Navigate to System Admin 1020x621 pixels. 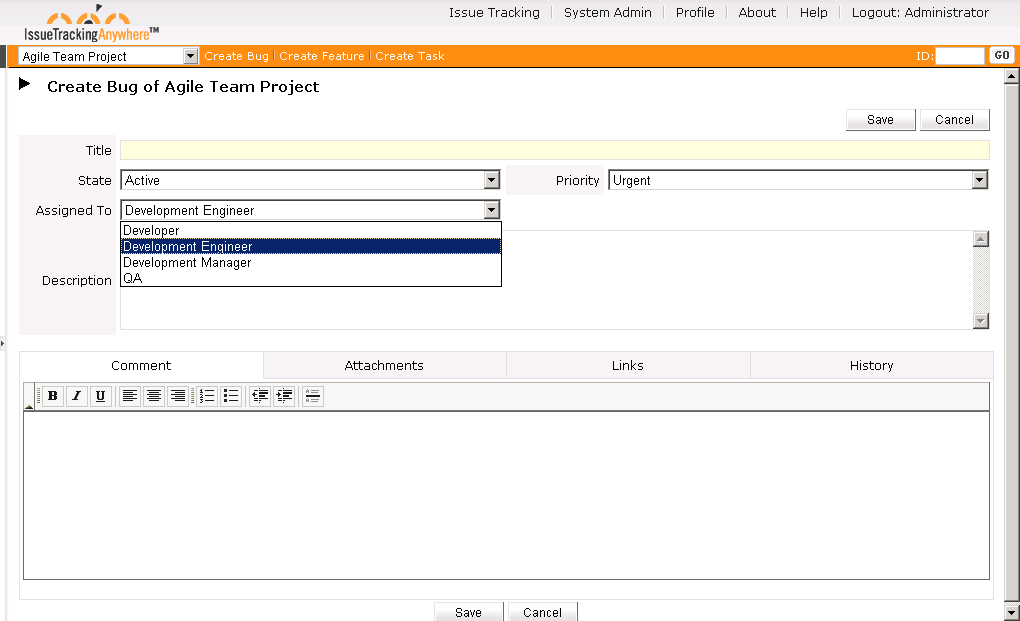607,13
